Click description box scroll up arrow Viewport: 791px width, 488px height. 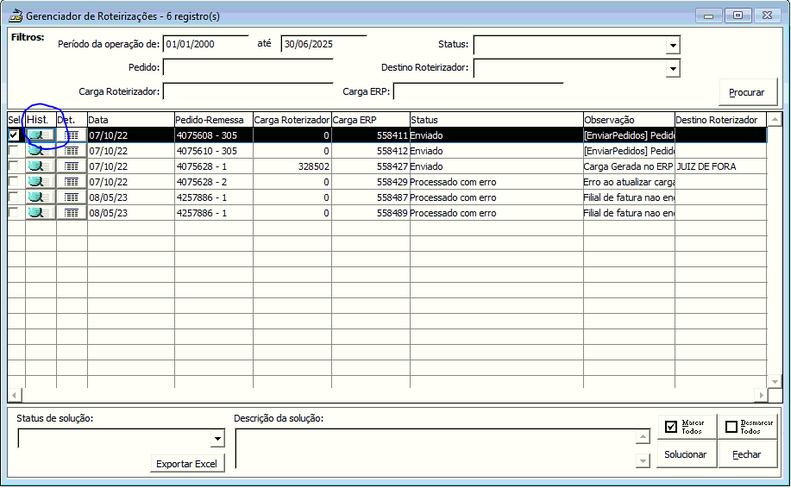tap(643, 437)
